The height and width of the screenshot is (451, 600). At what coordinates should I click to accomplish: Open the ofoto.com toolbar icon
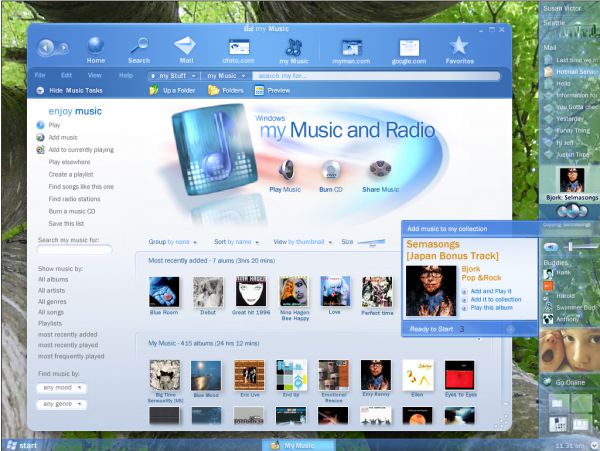[x=238, y=47]
